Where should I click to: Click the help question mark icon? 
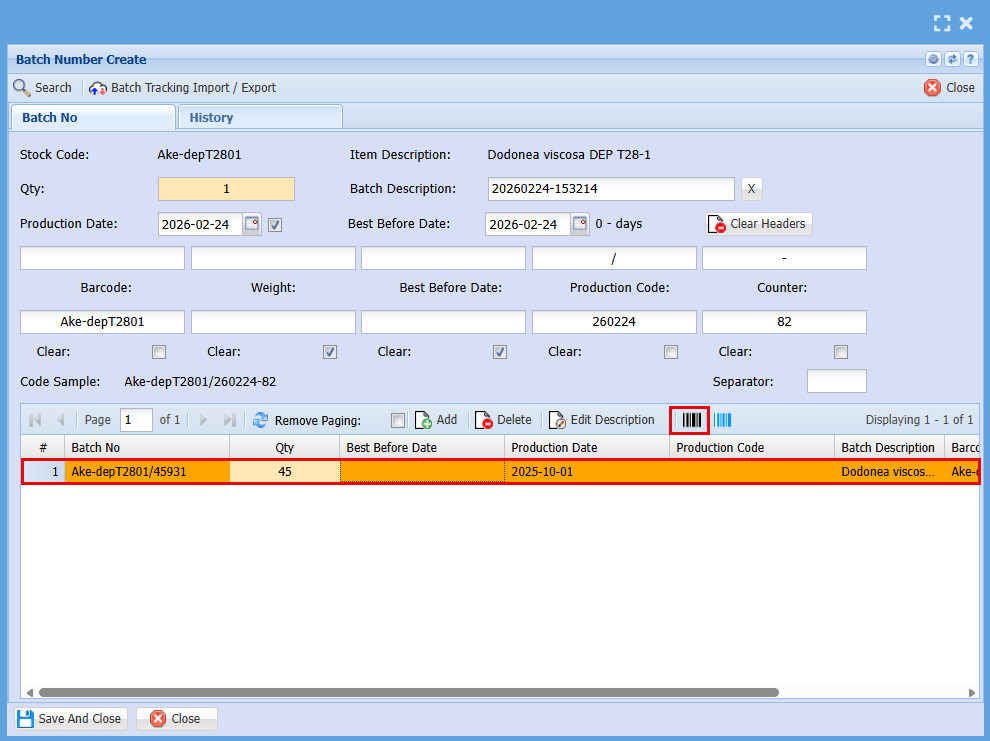[x=970, y=60]
